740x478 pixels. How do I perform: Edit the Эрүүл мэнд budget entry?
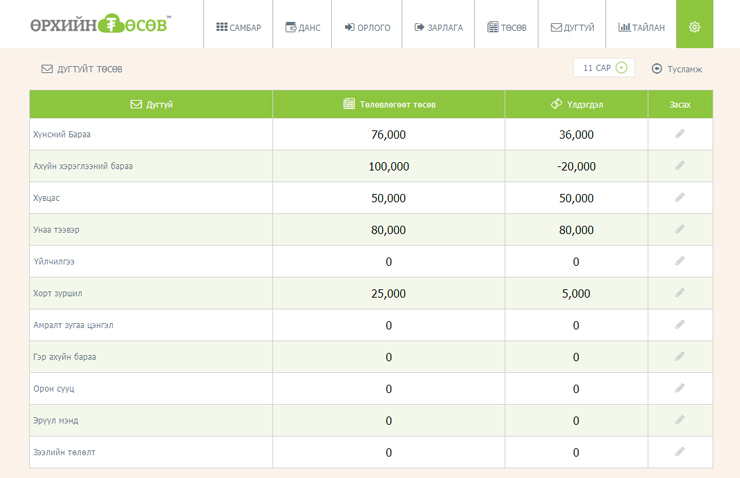click(x=680, y=420)
